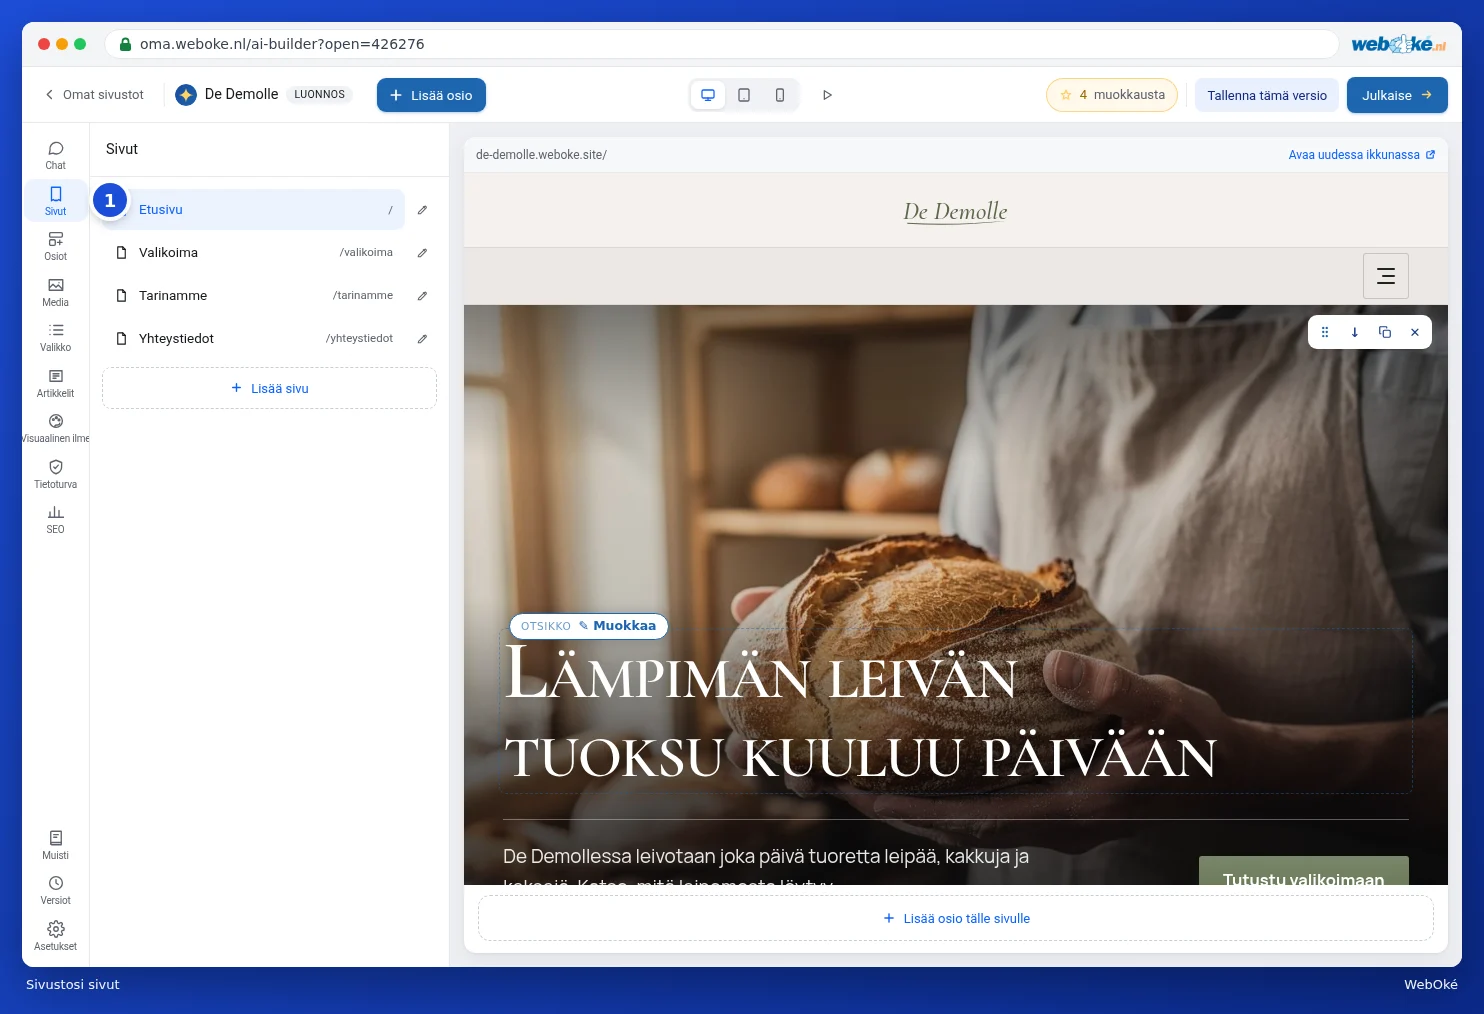Open the Valikko menu panel

click(x=56, y=337)
